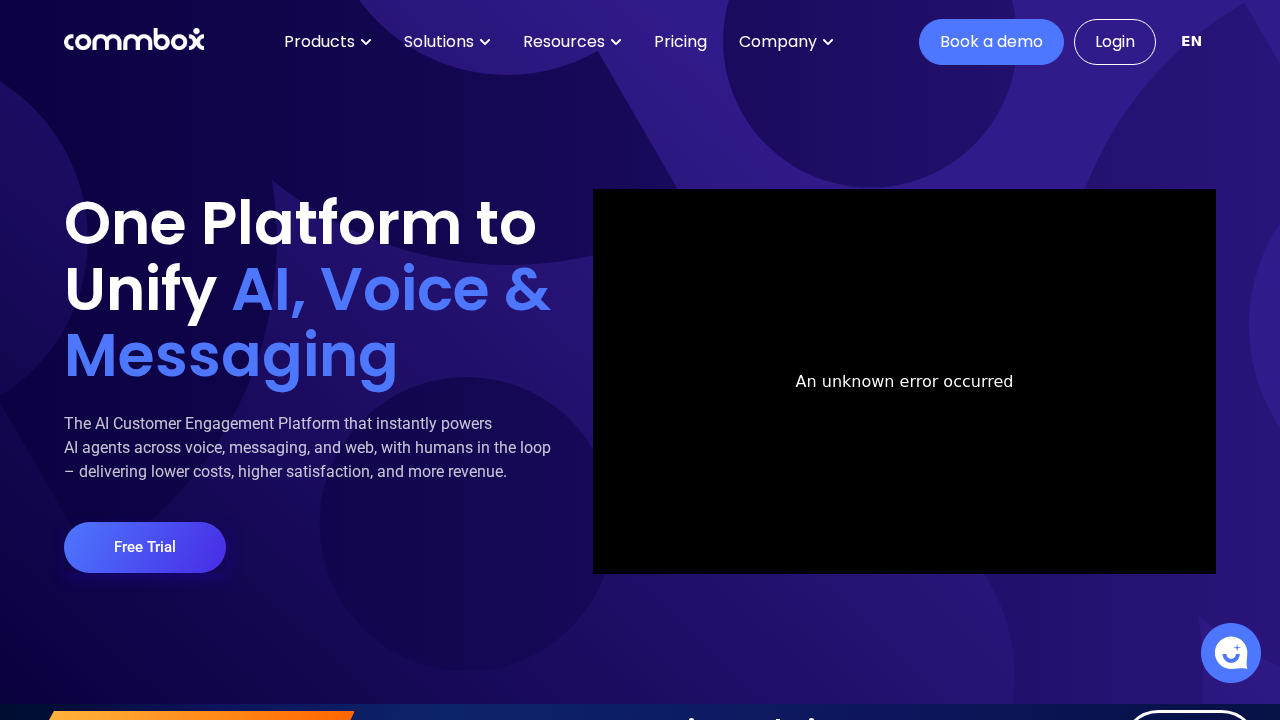Click the Solutions chevron arrow

pyautogui.click(x=485, y=42)
